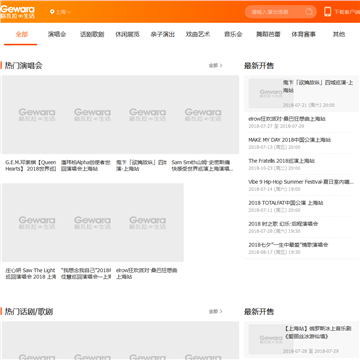
Task: Click the G.E.M.邓紫棋 Queen of Hearts title
Action: (x=31, y=165)
